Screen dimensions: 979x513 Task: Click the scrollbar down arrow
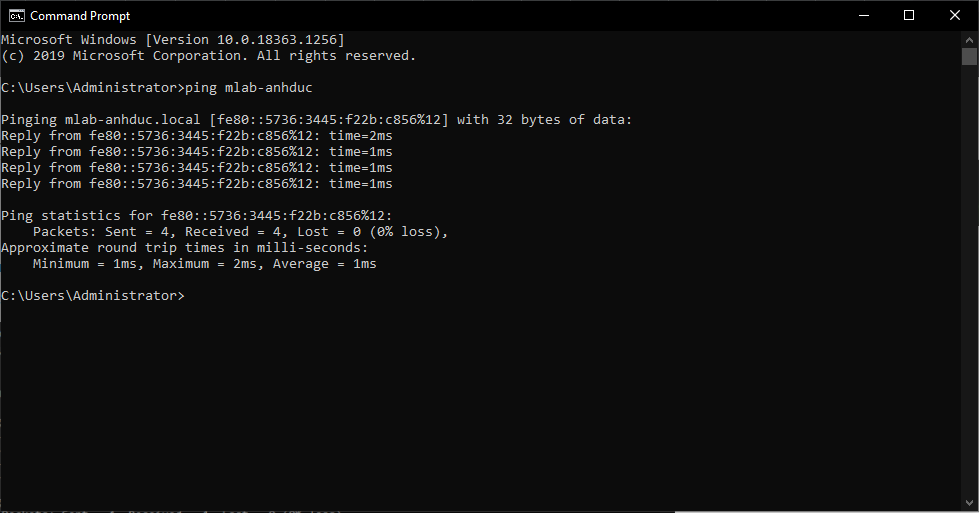click(970, 502)
